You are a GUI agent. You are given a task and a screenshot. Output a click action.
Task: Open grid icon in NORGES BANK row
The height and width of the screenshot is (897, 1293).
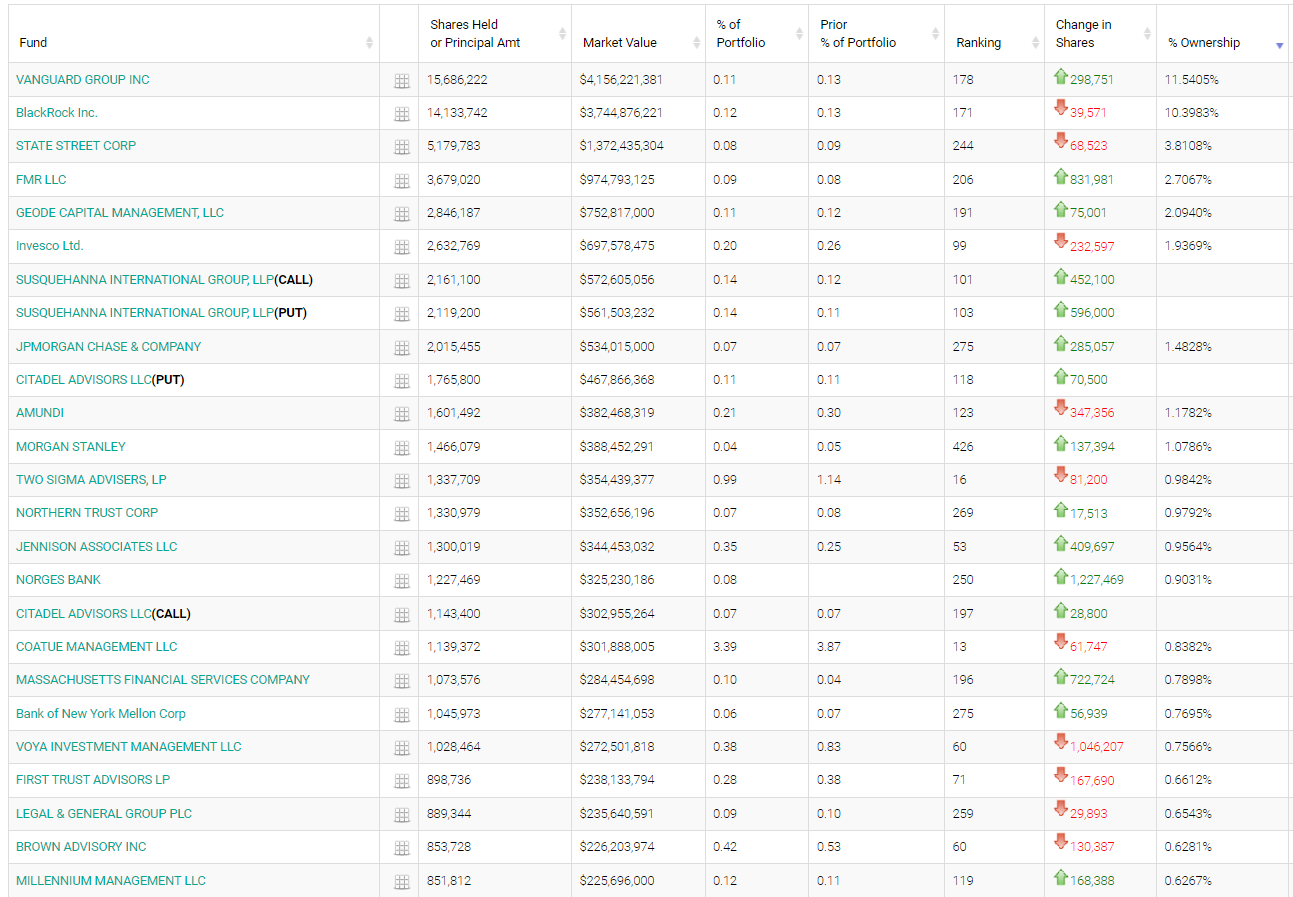[402, 581]
